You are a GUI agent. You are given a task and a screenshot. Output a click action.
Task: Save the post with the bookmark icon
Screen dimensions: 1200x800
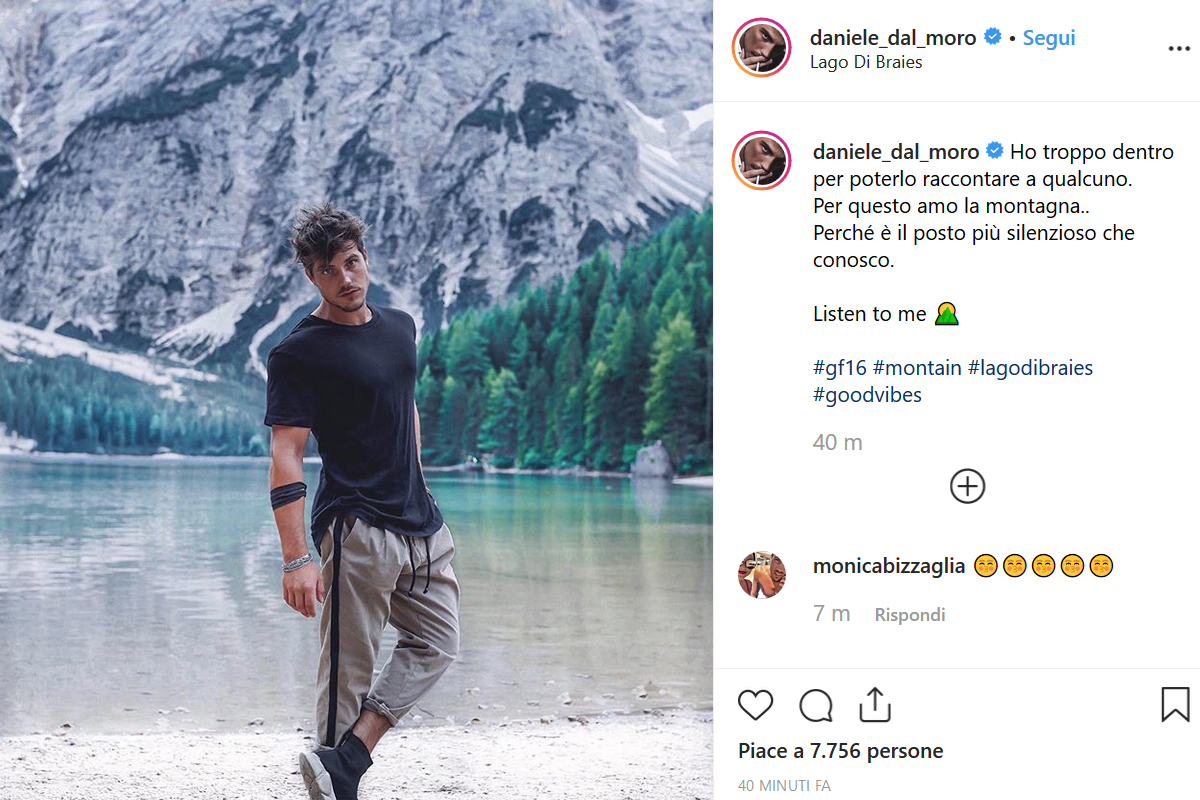pos(1177,705)
